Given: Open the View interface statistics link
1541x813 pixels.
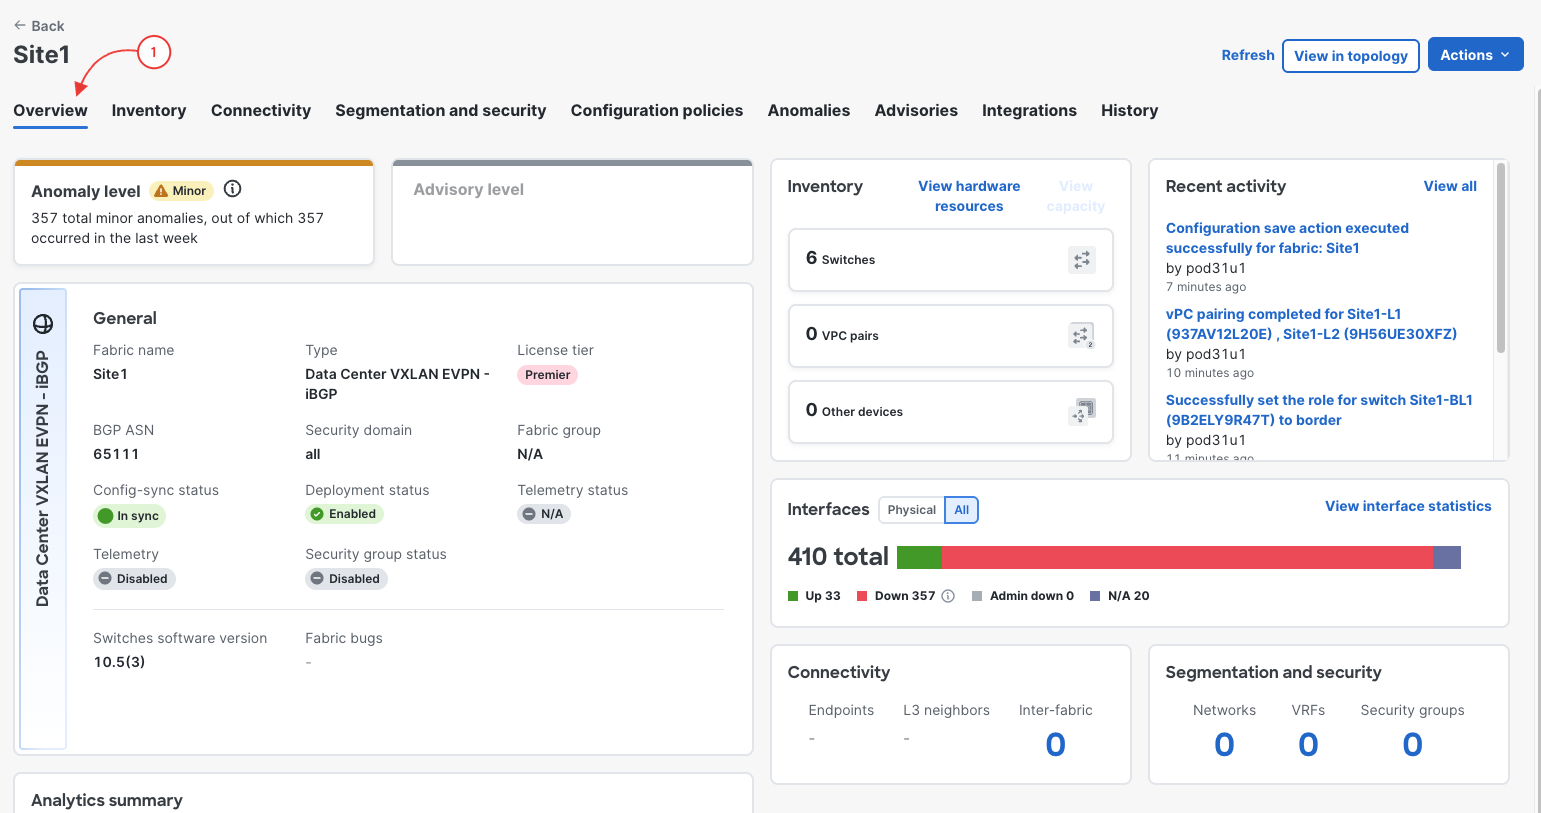Looking at the screenshot, I should pos(1408,506).
